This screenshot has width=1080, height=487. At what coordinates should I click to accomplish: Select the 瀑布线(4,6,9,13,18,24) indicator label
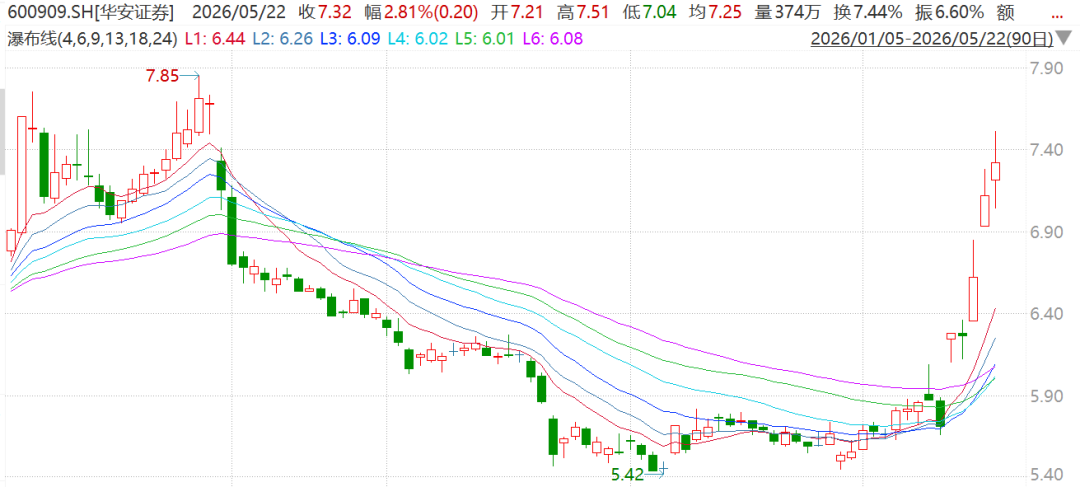click(92, 40)
